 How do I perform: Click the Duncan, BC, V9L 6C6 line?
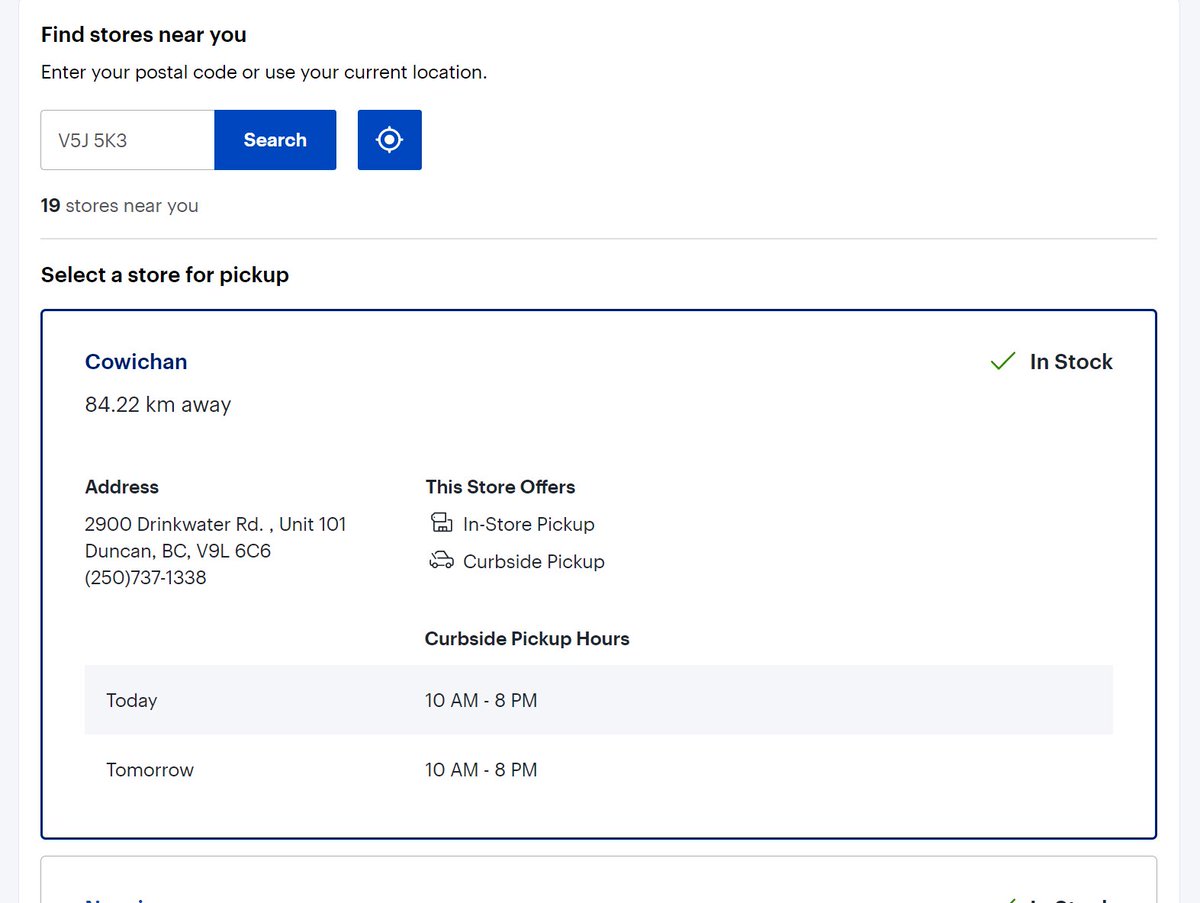[x=178, y=551]
